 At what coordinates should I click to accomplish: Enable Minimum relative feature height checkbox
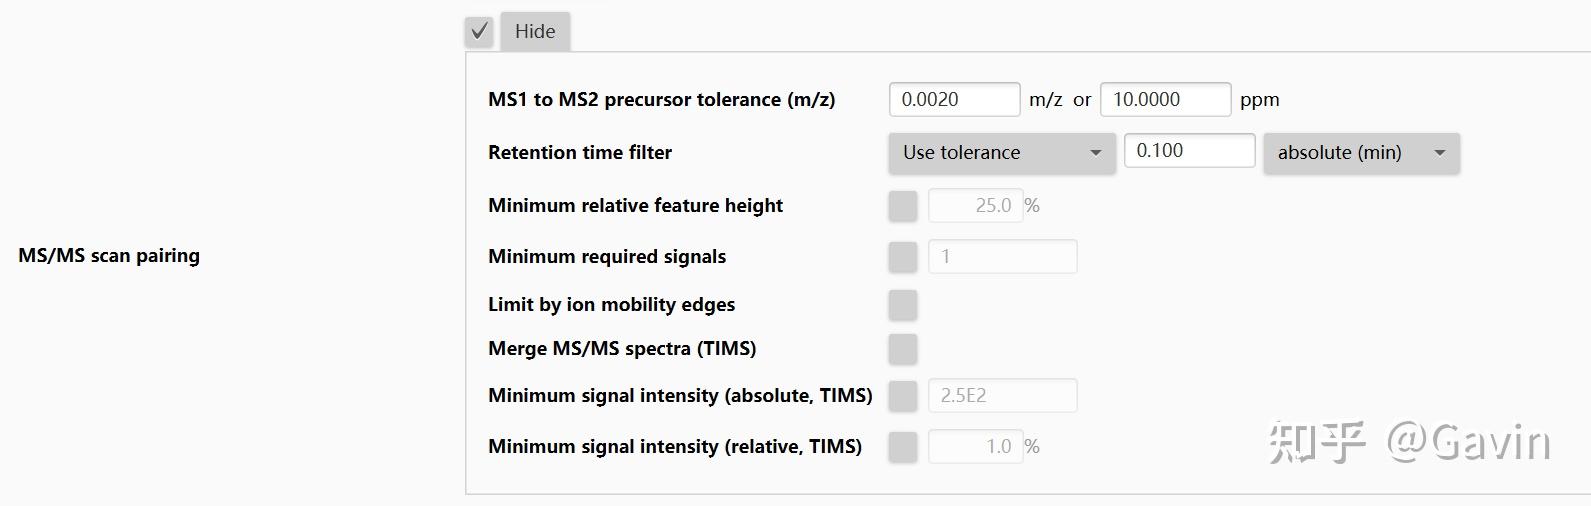coord(903,206)
